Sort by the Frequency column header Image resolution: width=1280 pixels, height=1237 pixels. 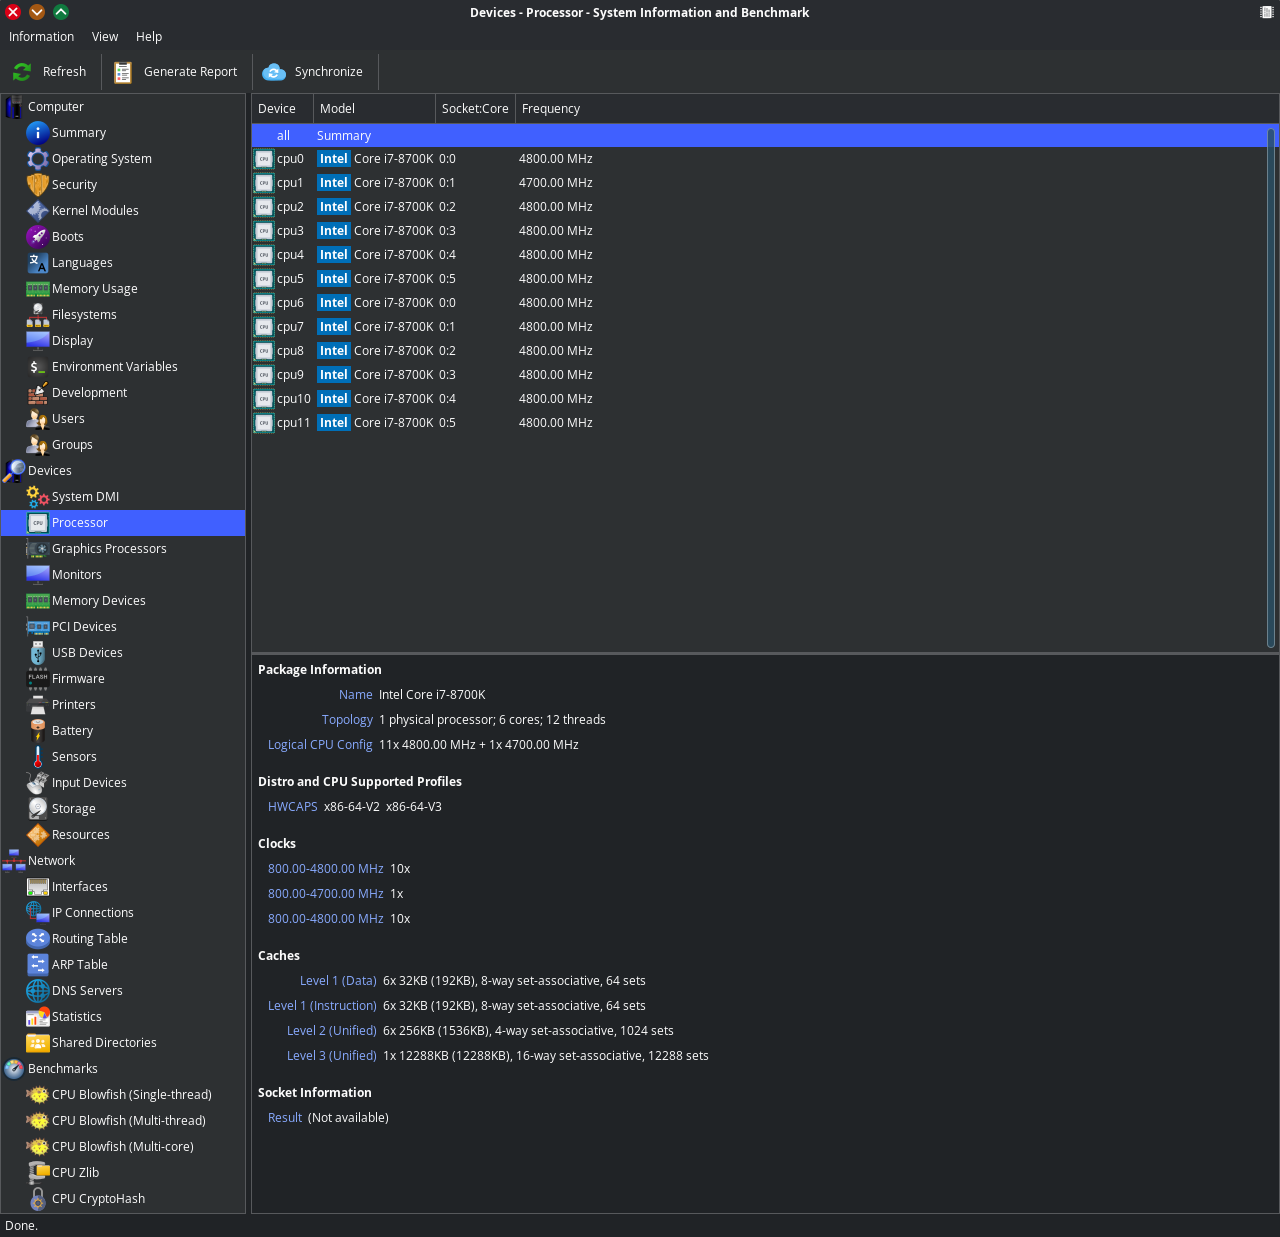551,109
